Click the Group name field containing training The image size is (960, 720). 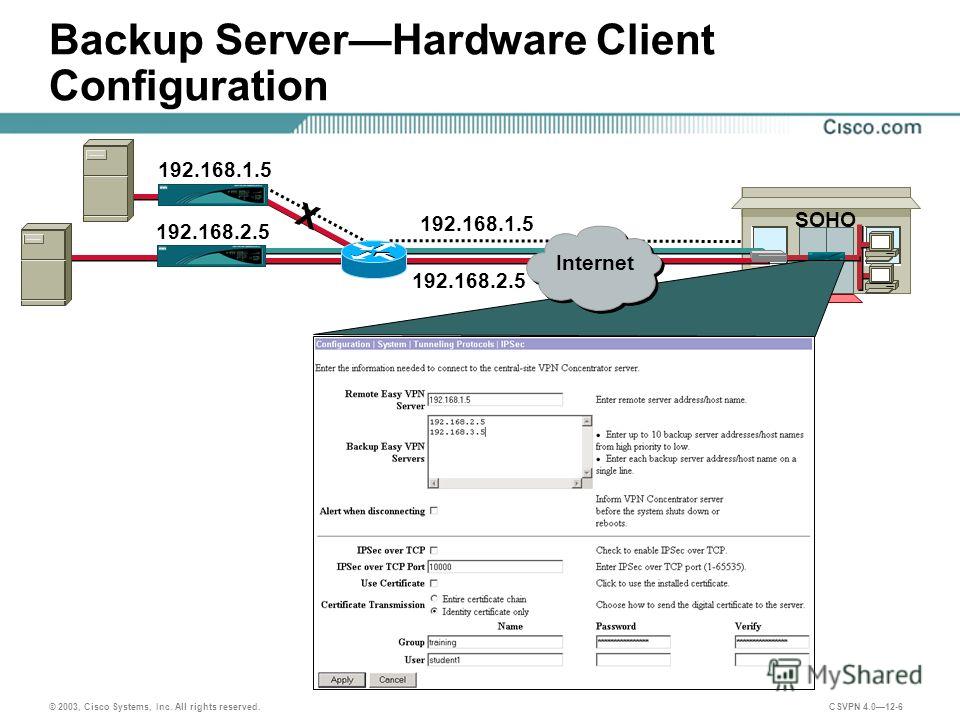[495, 642]
